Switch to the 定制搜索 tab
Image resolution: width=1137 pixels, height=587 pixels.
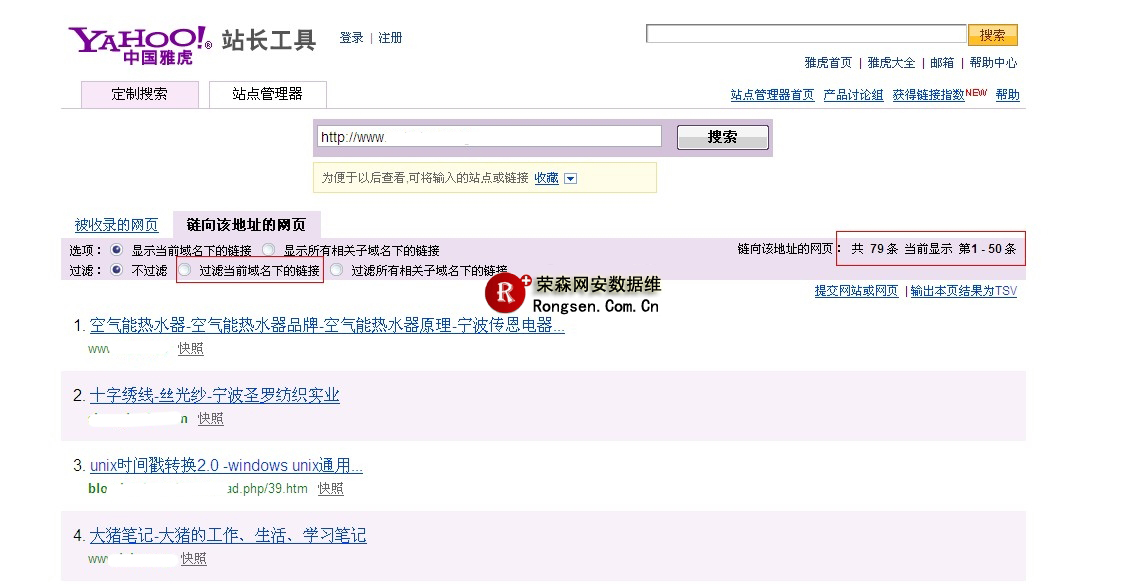[x=140, y=94]
